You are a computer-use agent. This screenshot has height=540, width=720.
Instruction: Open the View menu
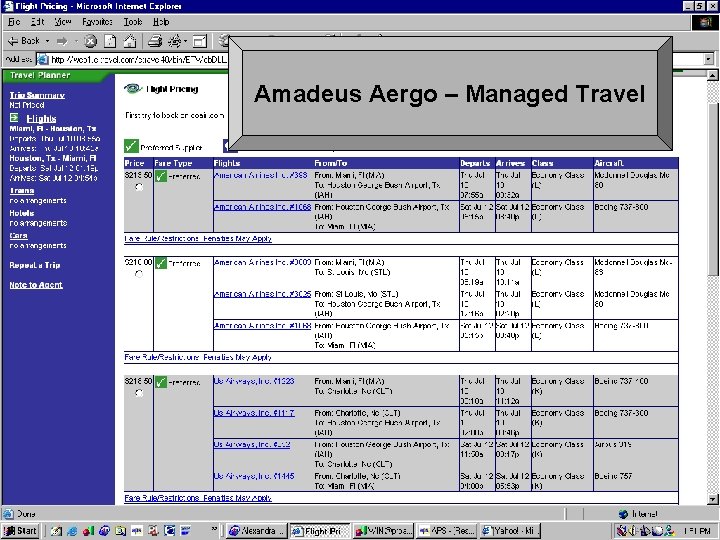click(x=63, y=22)
